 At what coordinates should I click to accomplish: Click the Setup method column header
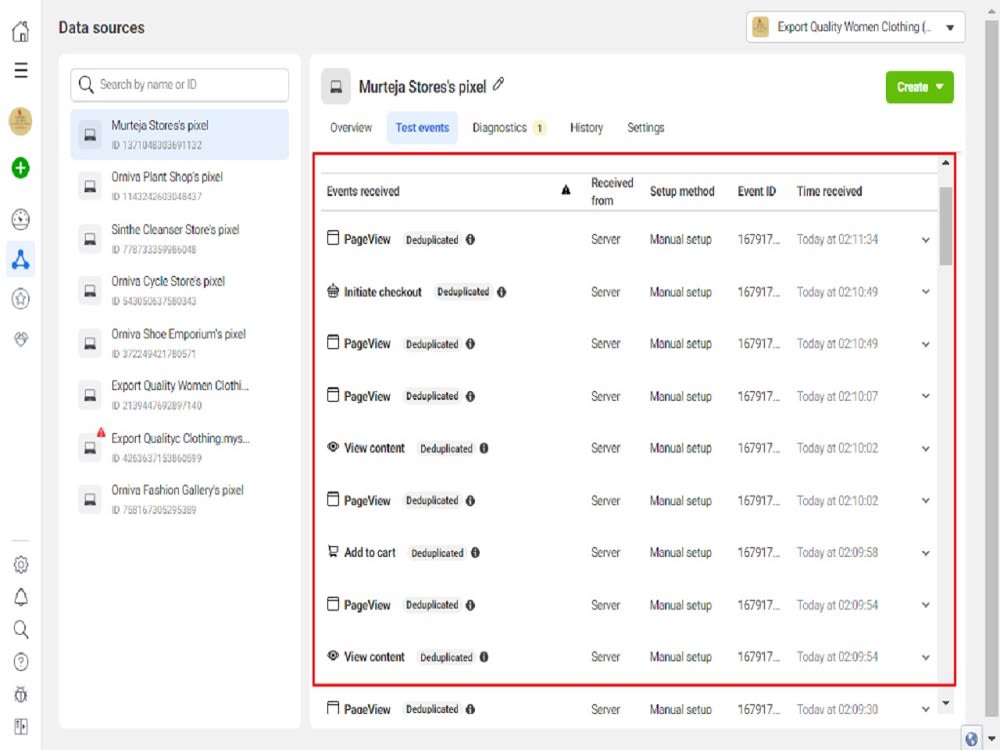682,191
